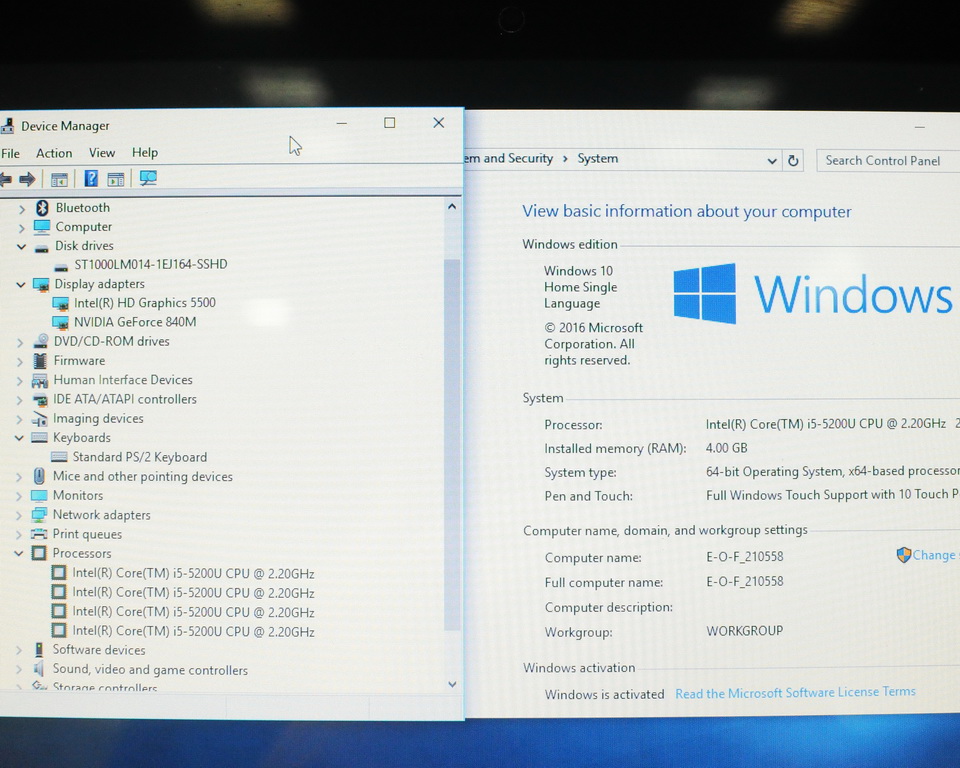This screenshot has width=960, height=768.
Task: Open the address bar history dropdown
Action: (772, 161)
